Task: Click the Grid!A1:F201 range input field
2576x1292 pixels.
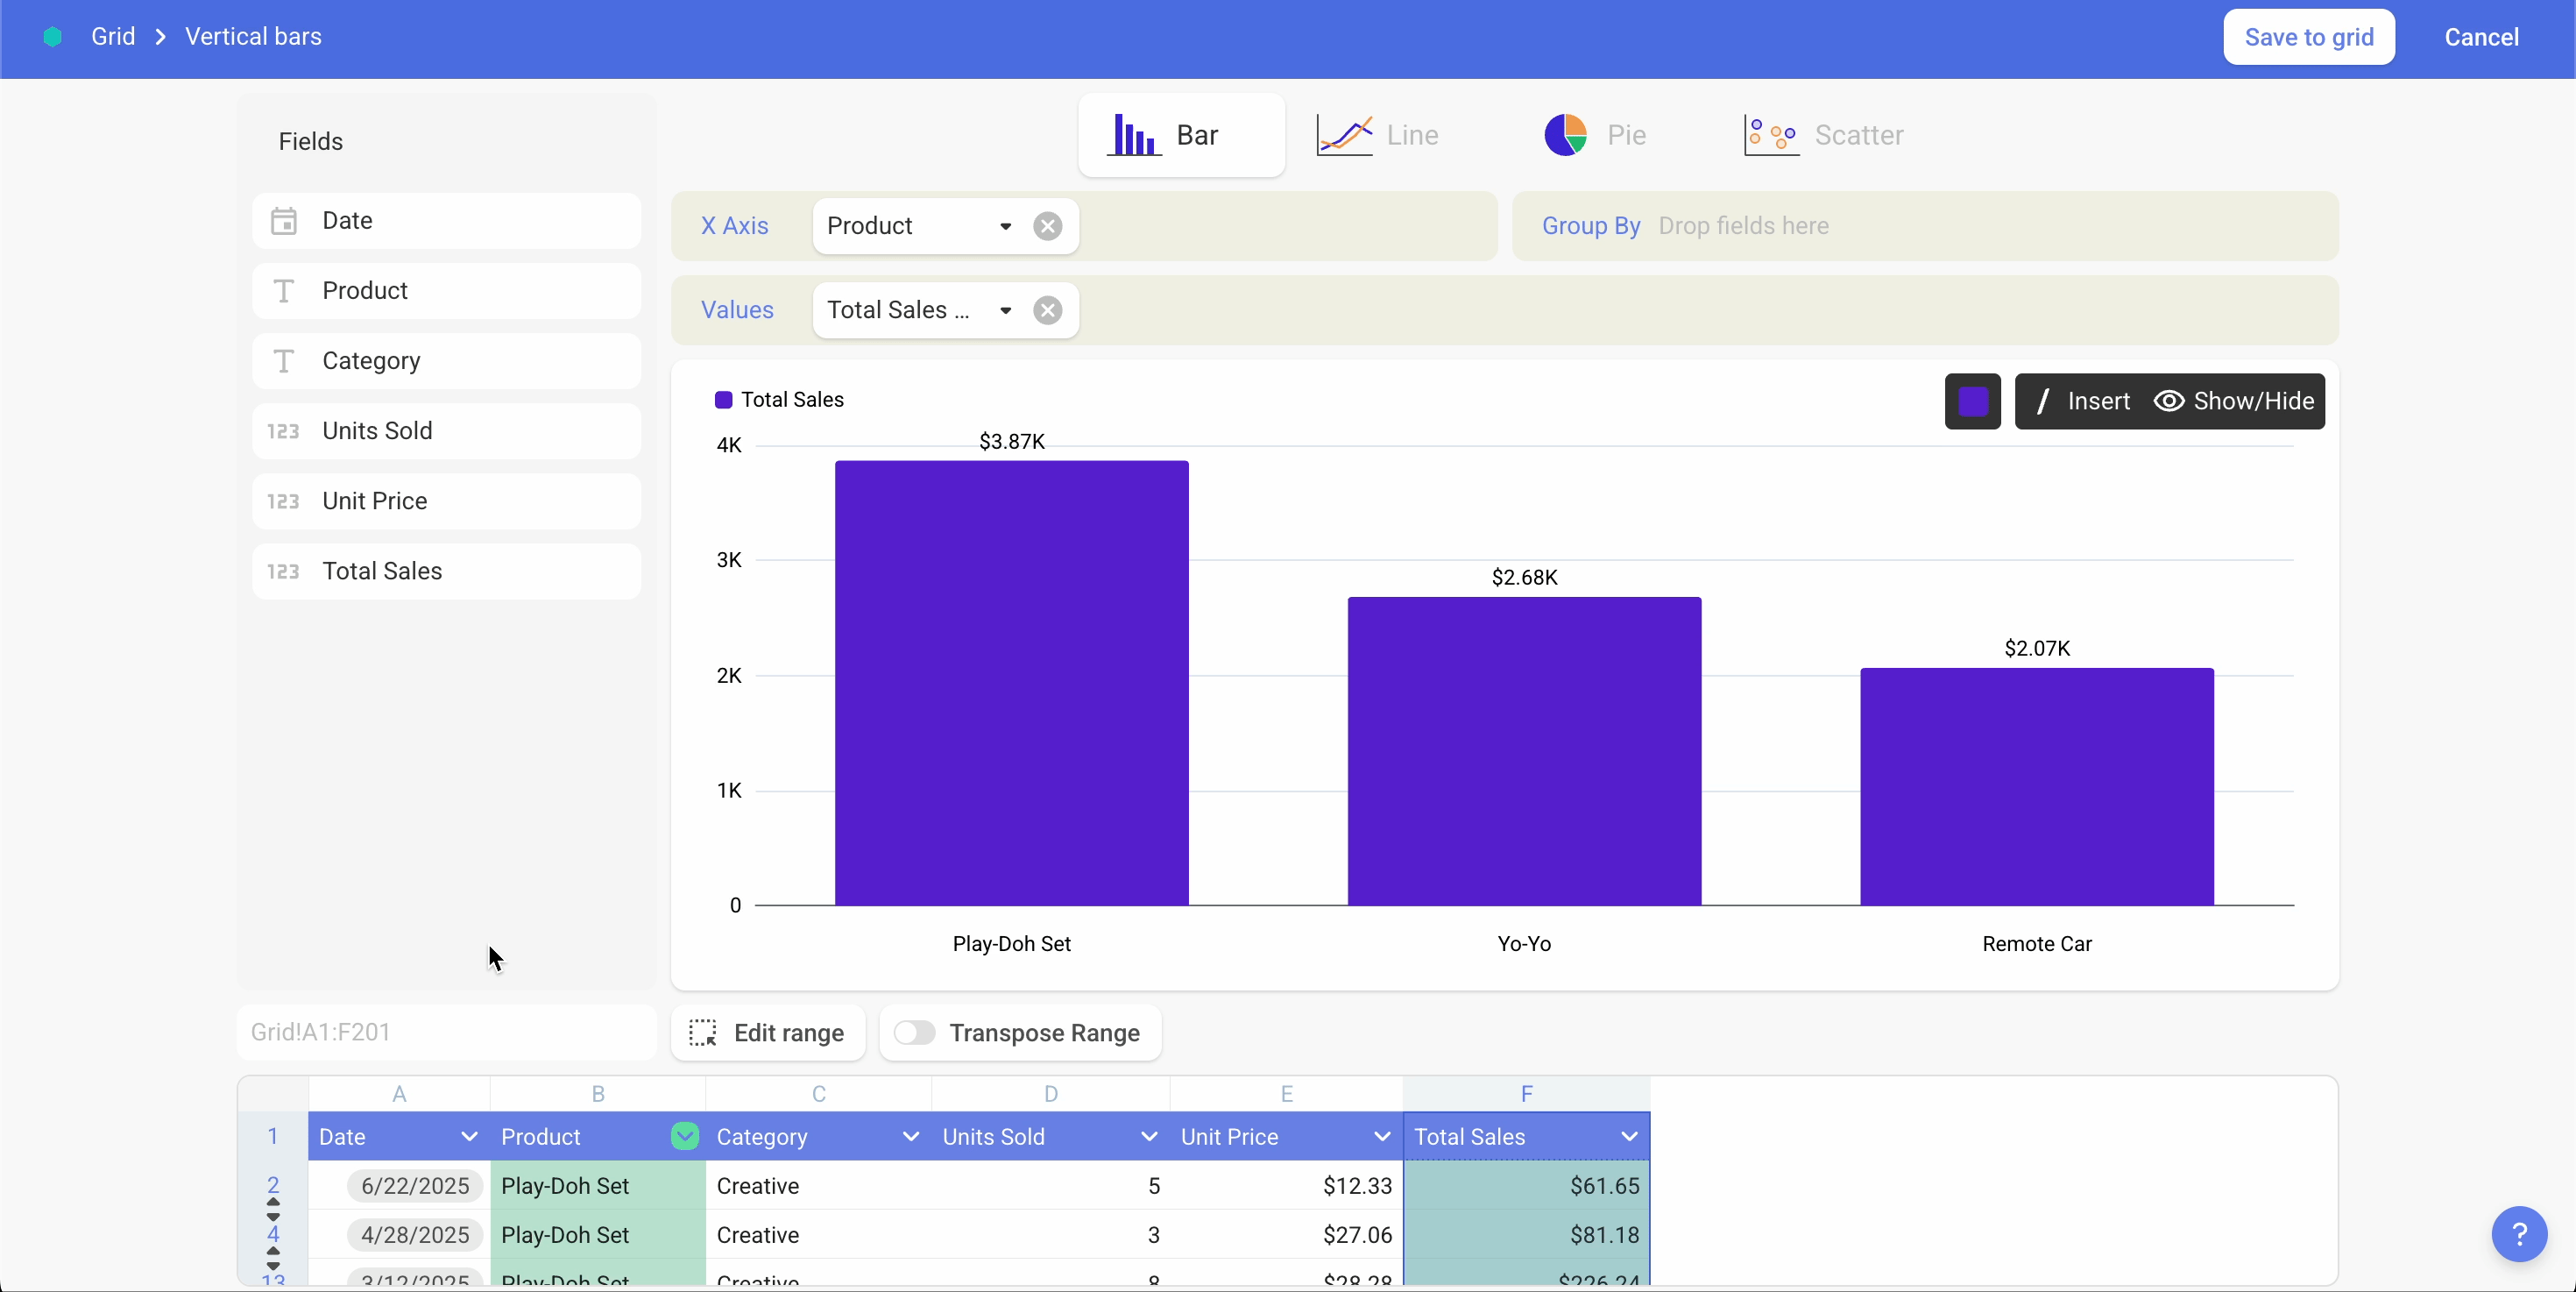Action: pyautogui.click(x=447, y=1033)
